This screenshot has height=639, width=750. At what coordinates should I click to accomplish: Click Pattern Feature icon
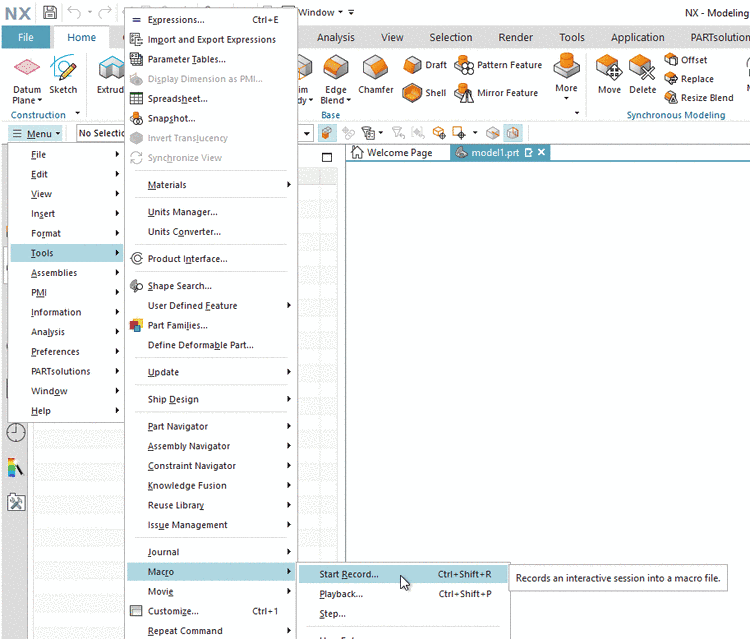click(x=463, y=65)
